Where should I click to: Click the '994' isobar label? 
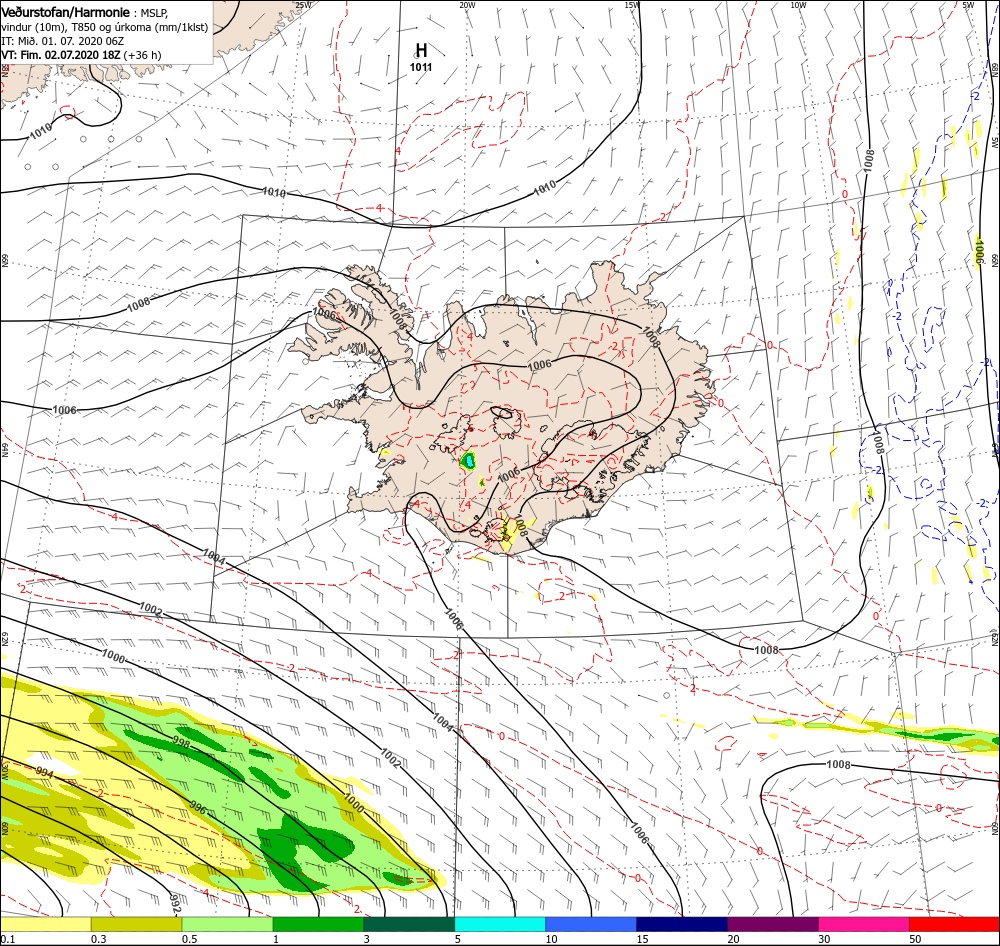point(45,772)
